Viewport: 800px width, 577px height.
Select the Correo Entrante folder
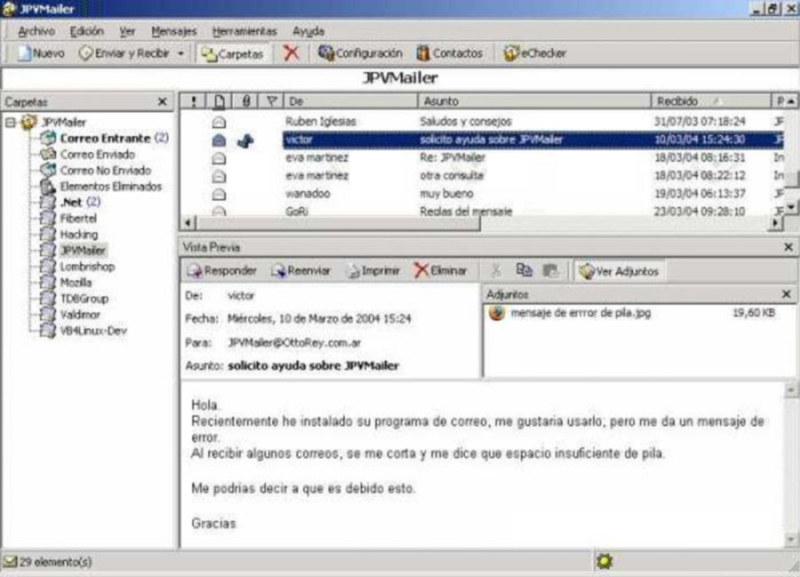click(x=105, y=138)
